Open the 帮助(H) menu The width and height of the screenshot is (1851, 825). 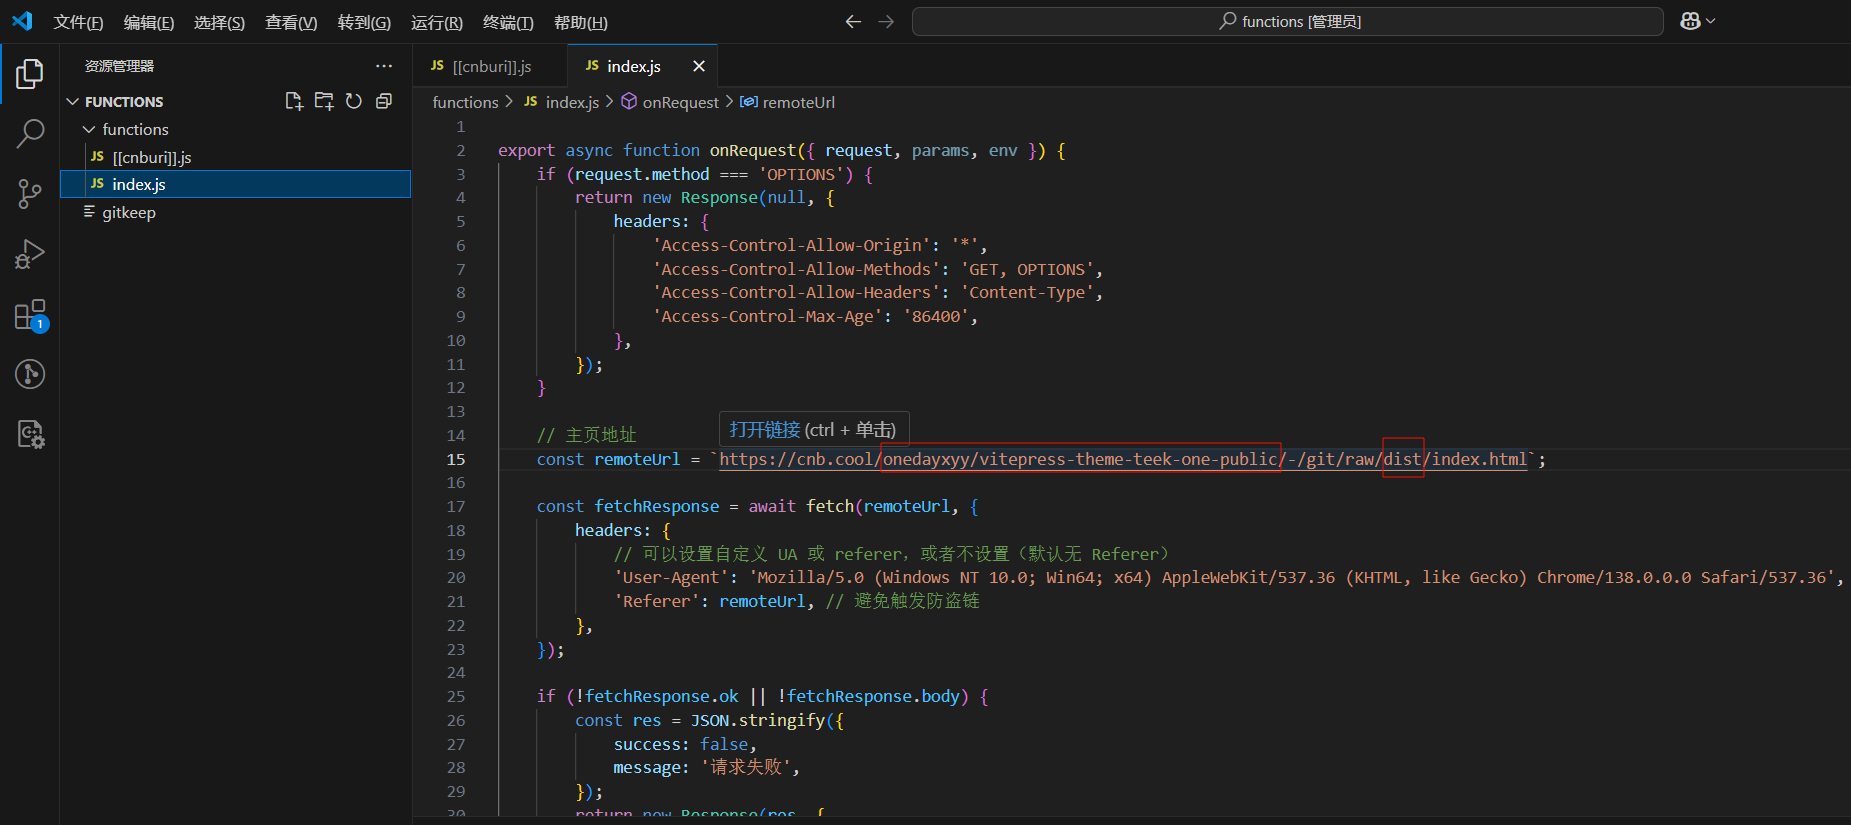point(581,22)
